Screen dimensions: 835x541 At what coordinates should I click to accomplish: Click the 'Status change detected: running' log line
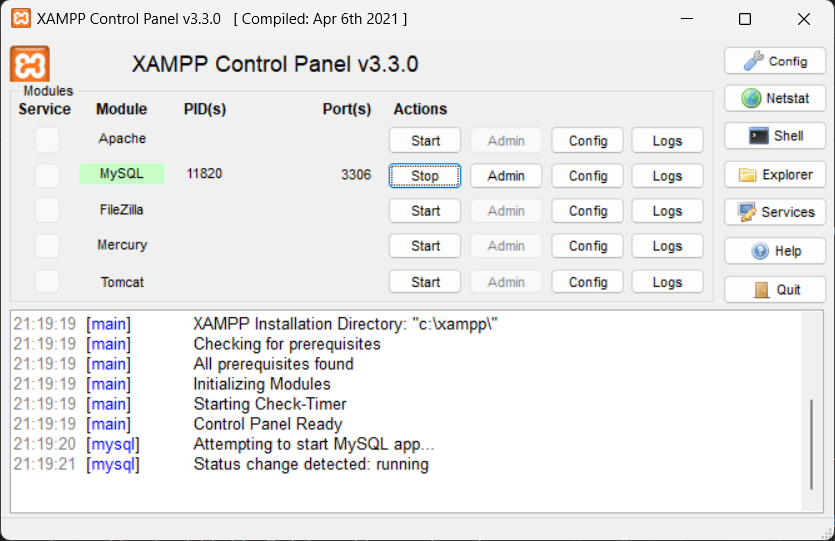tap(311, 464)
